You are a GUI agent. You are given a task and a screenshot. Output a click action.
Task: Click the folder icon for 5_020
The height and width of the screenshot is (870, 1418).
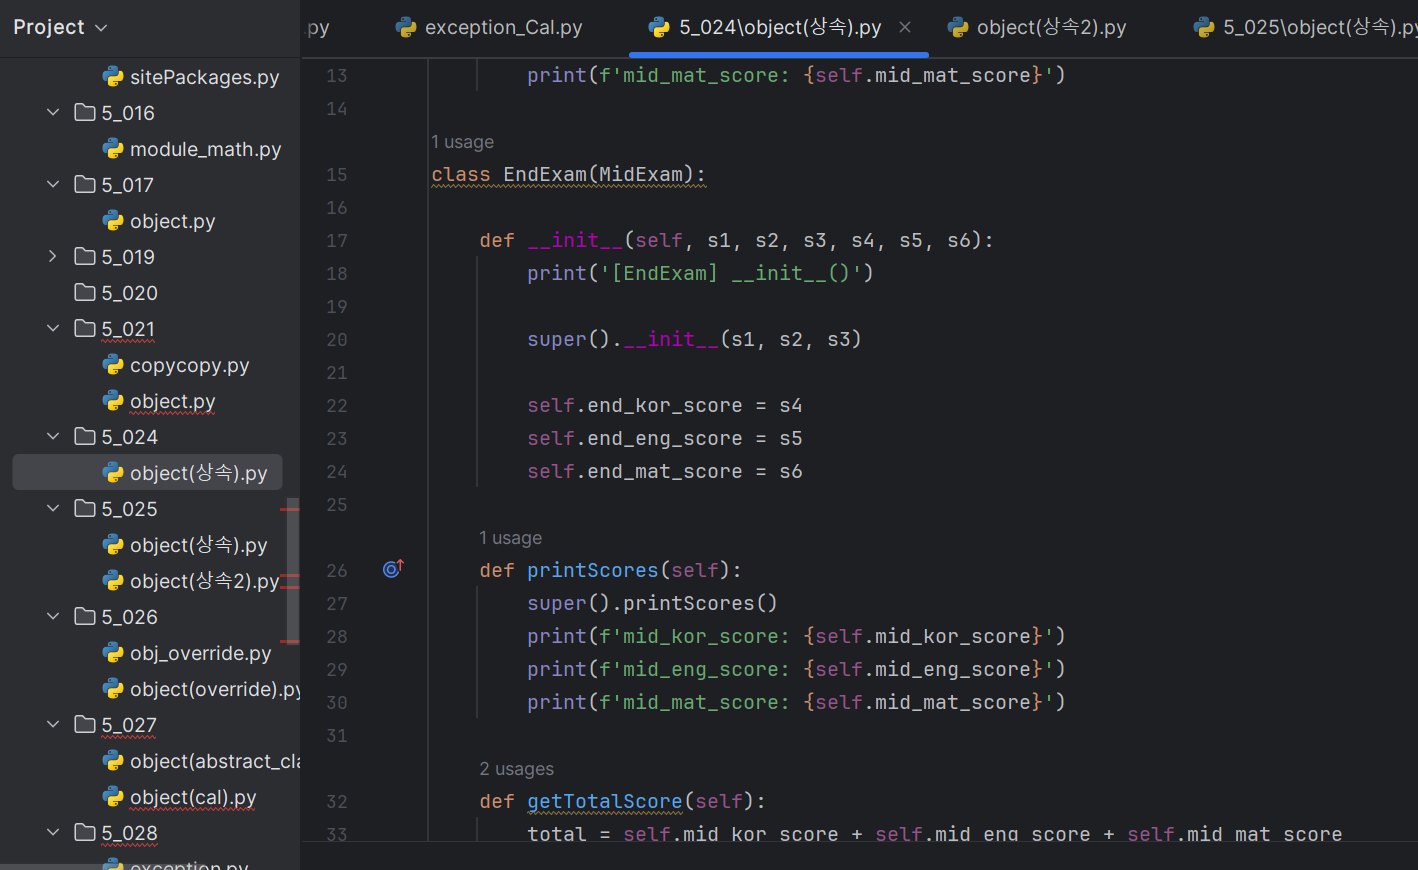[x=85, y=292]
